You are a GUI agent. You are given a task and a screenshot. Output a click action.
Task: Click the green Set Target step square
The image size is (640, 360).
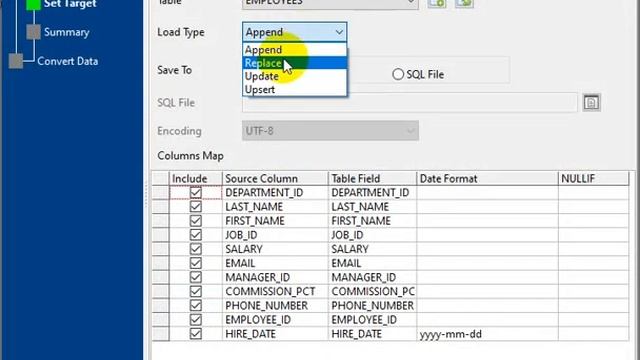(33, 4)
